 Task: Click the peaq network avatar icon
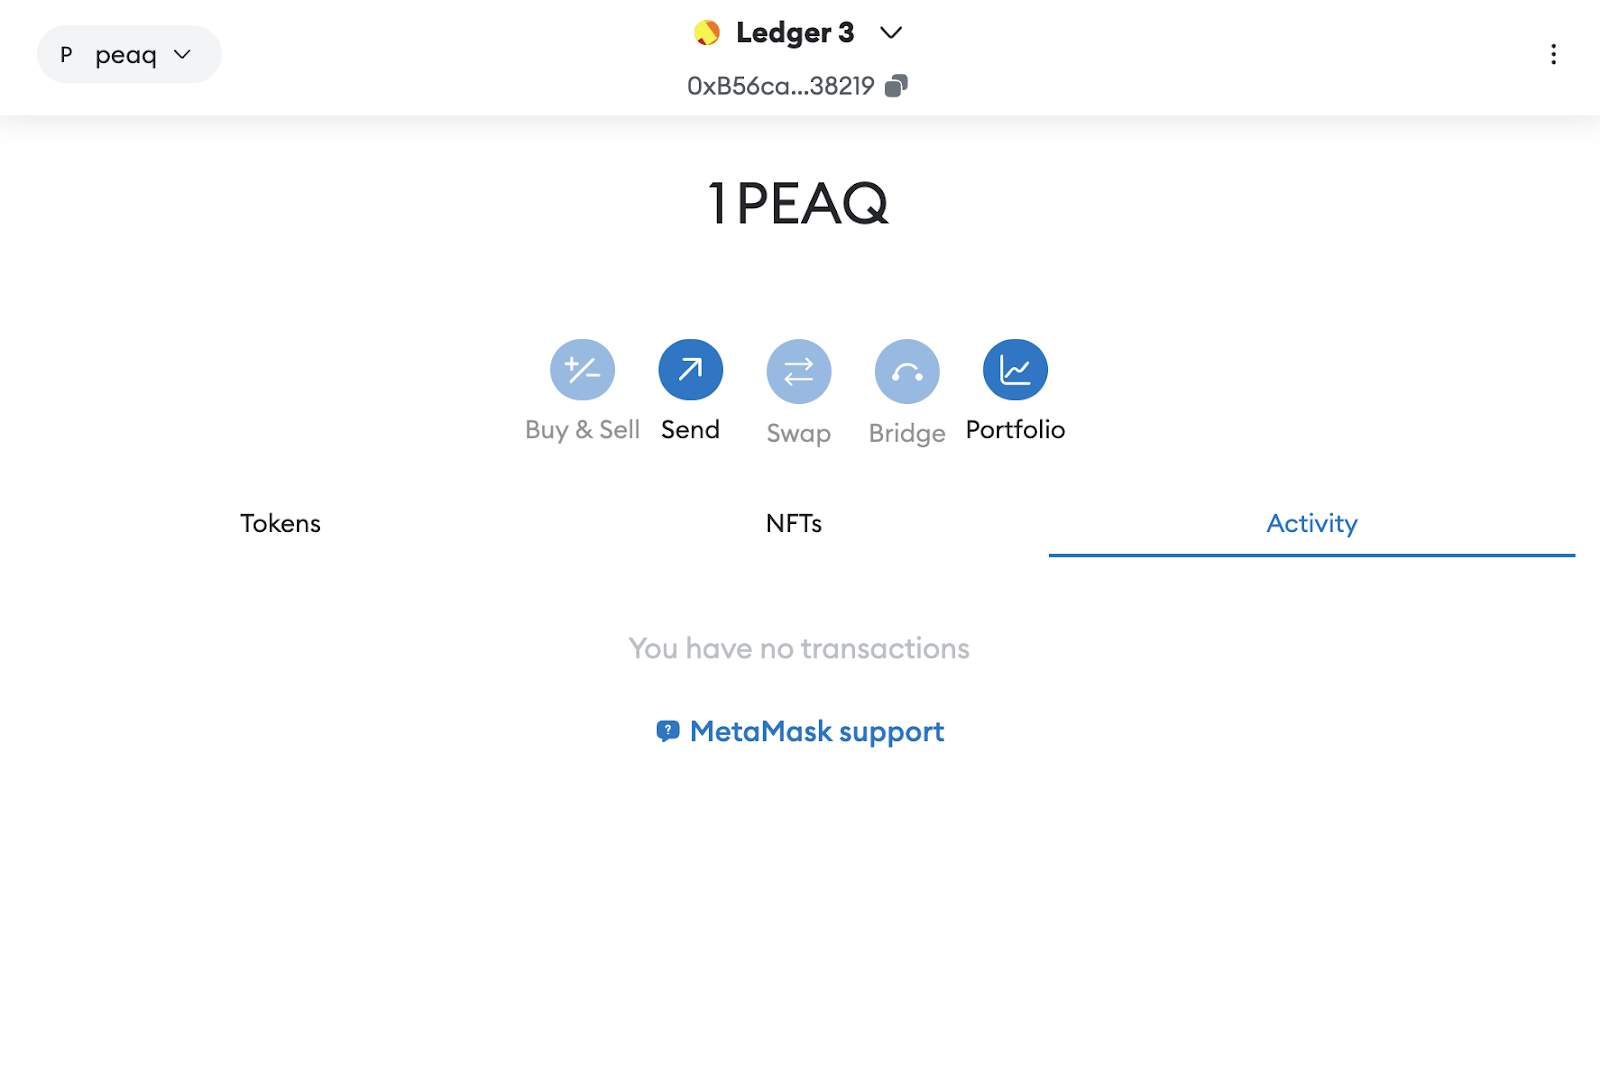[x=64, y=54]
